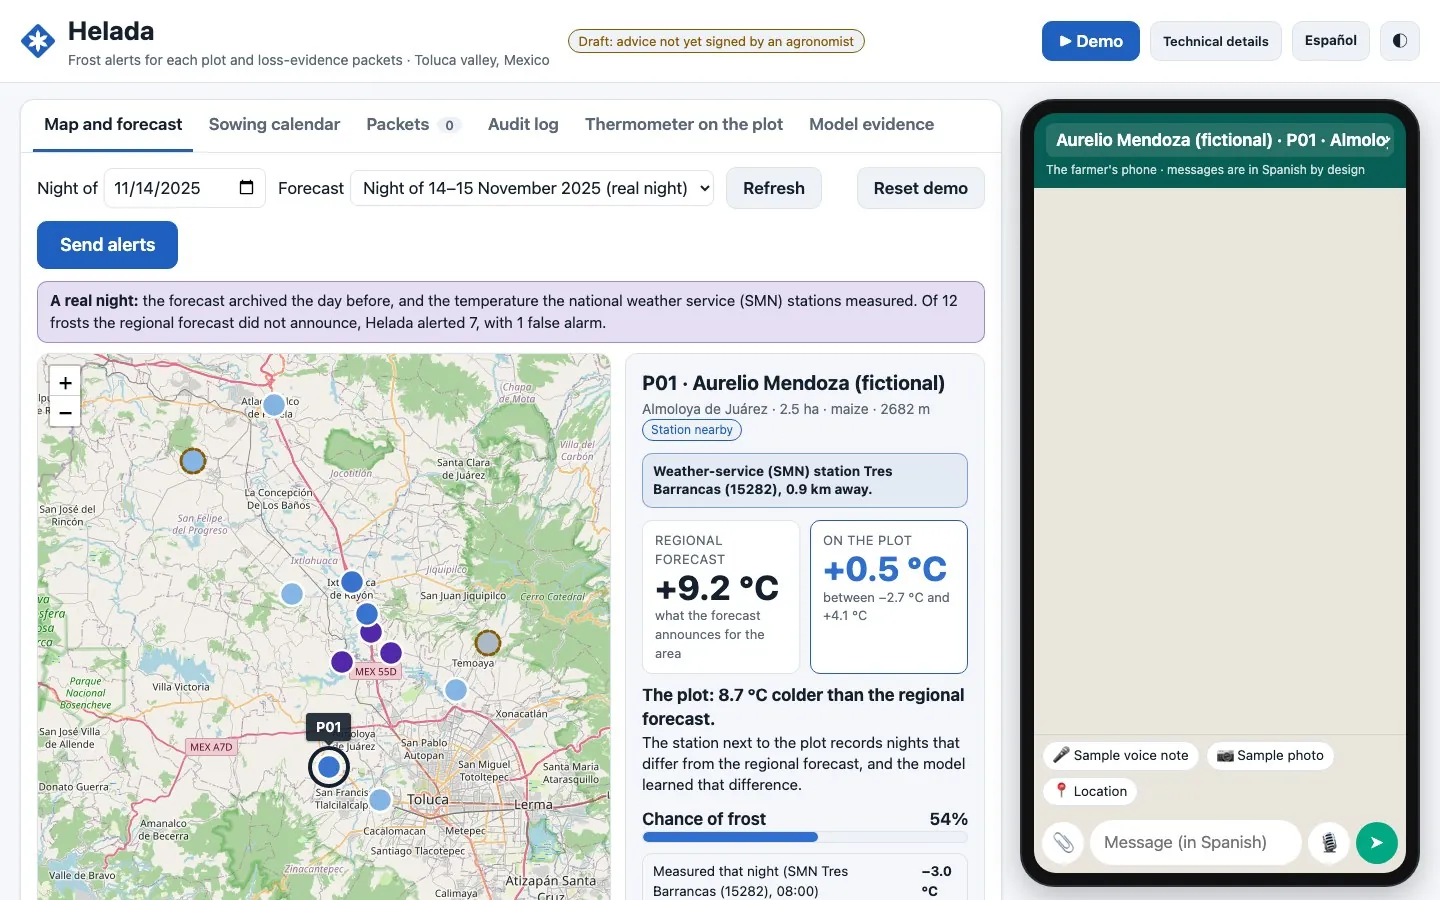This screenshot has height=900, width=1440.
Task: Start the Demo
Action: click(x=1091, y=41)
